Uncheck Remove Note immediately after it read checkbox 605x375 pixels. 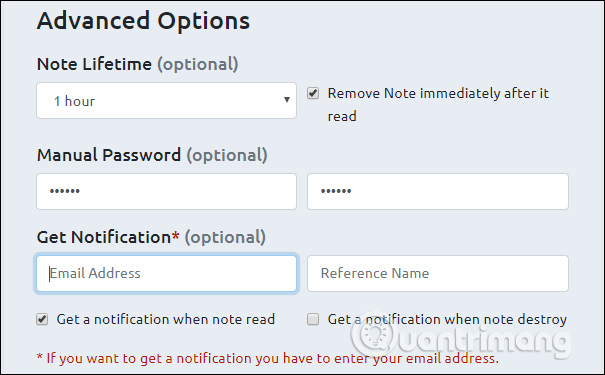[x=313, y=93]
